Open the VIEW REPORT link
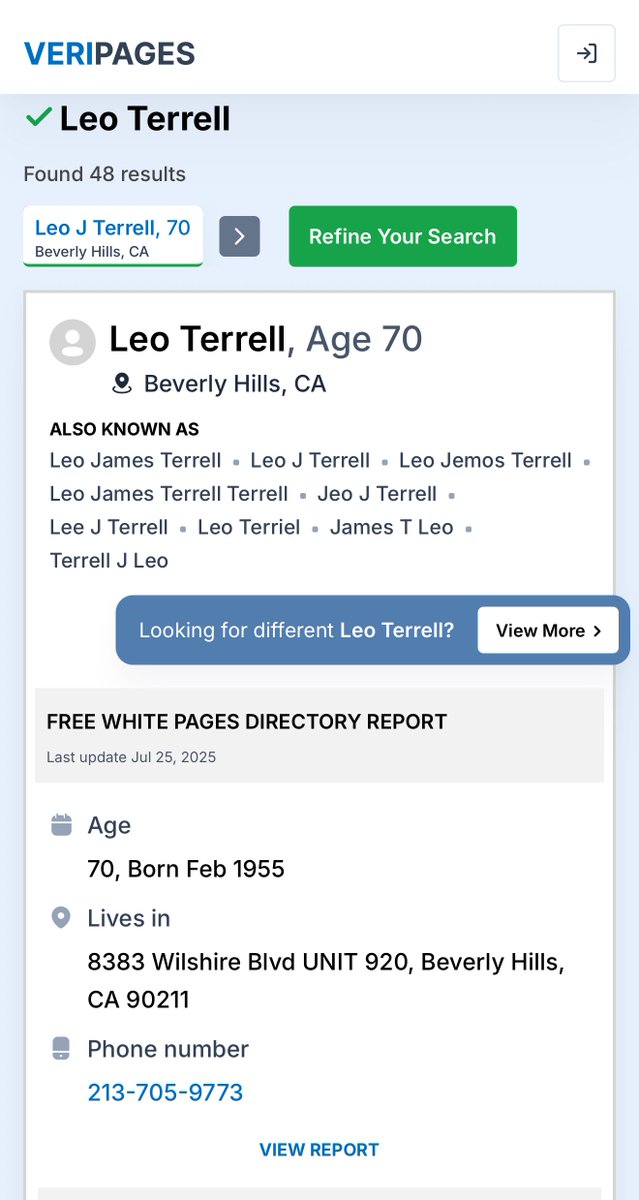This screenshot has width=639, height=1200. (x=319, y=1150)
